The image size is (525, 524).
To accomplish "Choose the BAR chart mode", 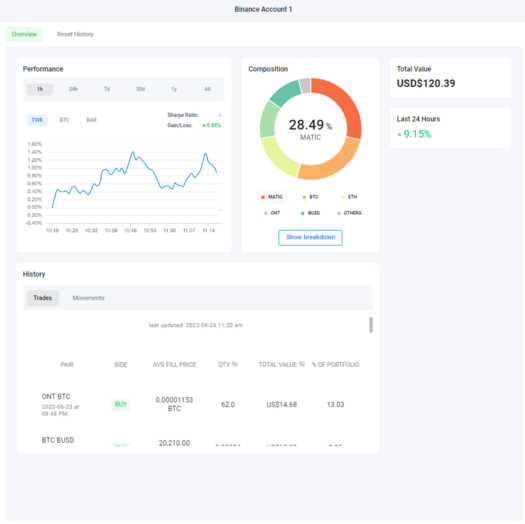I will point(91,120).
